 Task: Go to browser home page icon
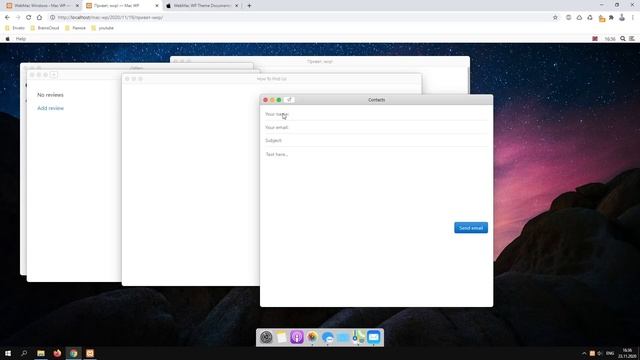click(39, 18)
